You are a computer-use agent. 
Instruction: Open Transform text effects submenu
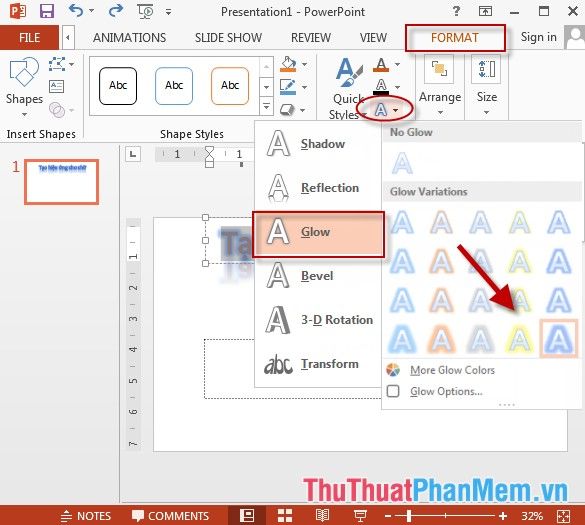[318, 364]
